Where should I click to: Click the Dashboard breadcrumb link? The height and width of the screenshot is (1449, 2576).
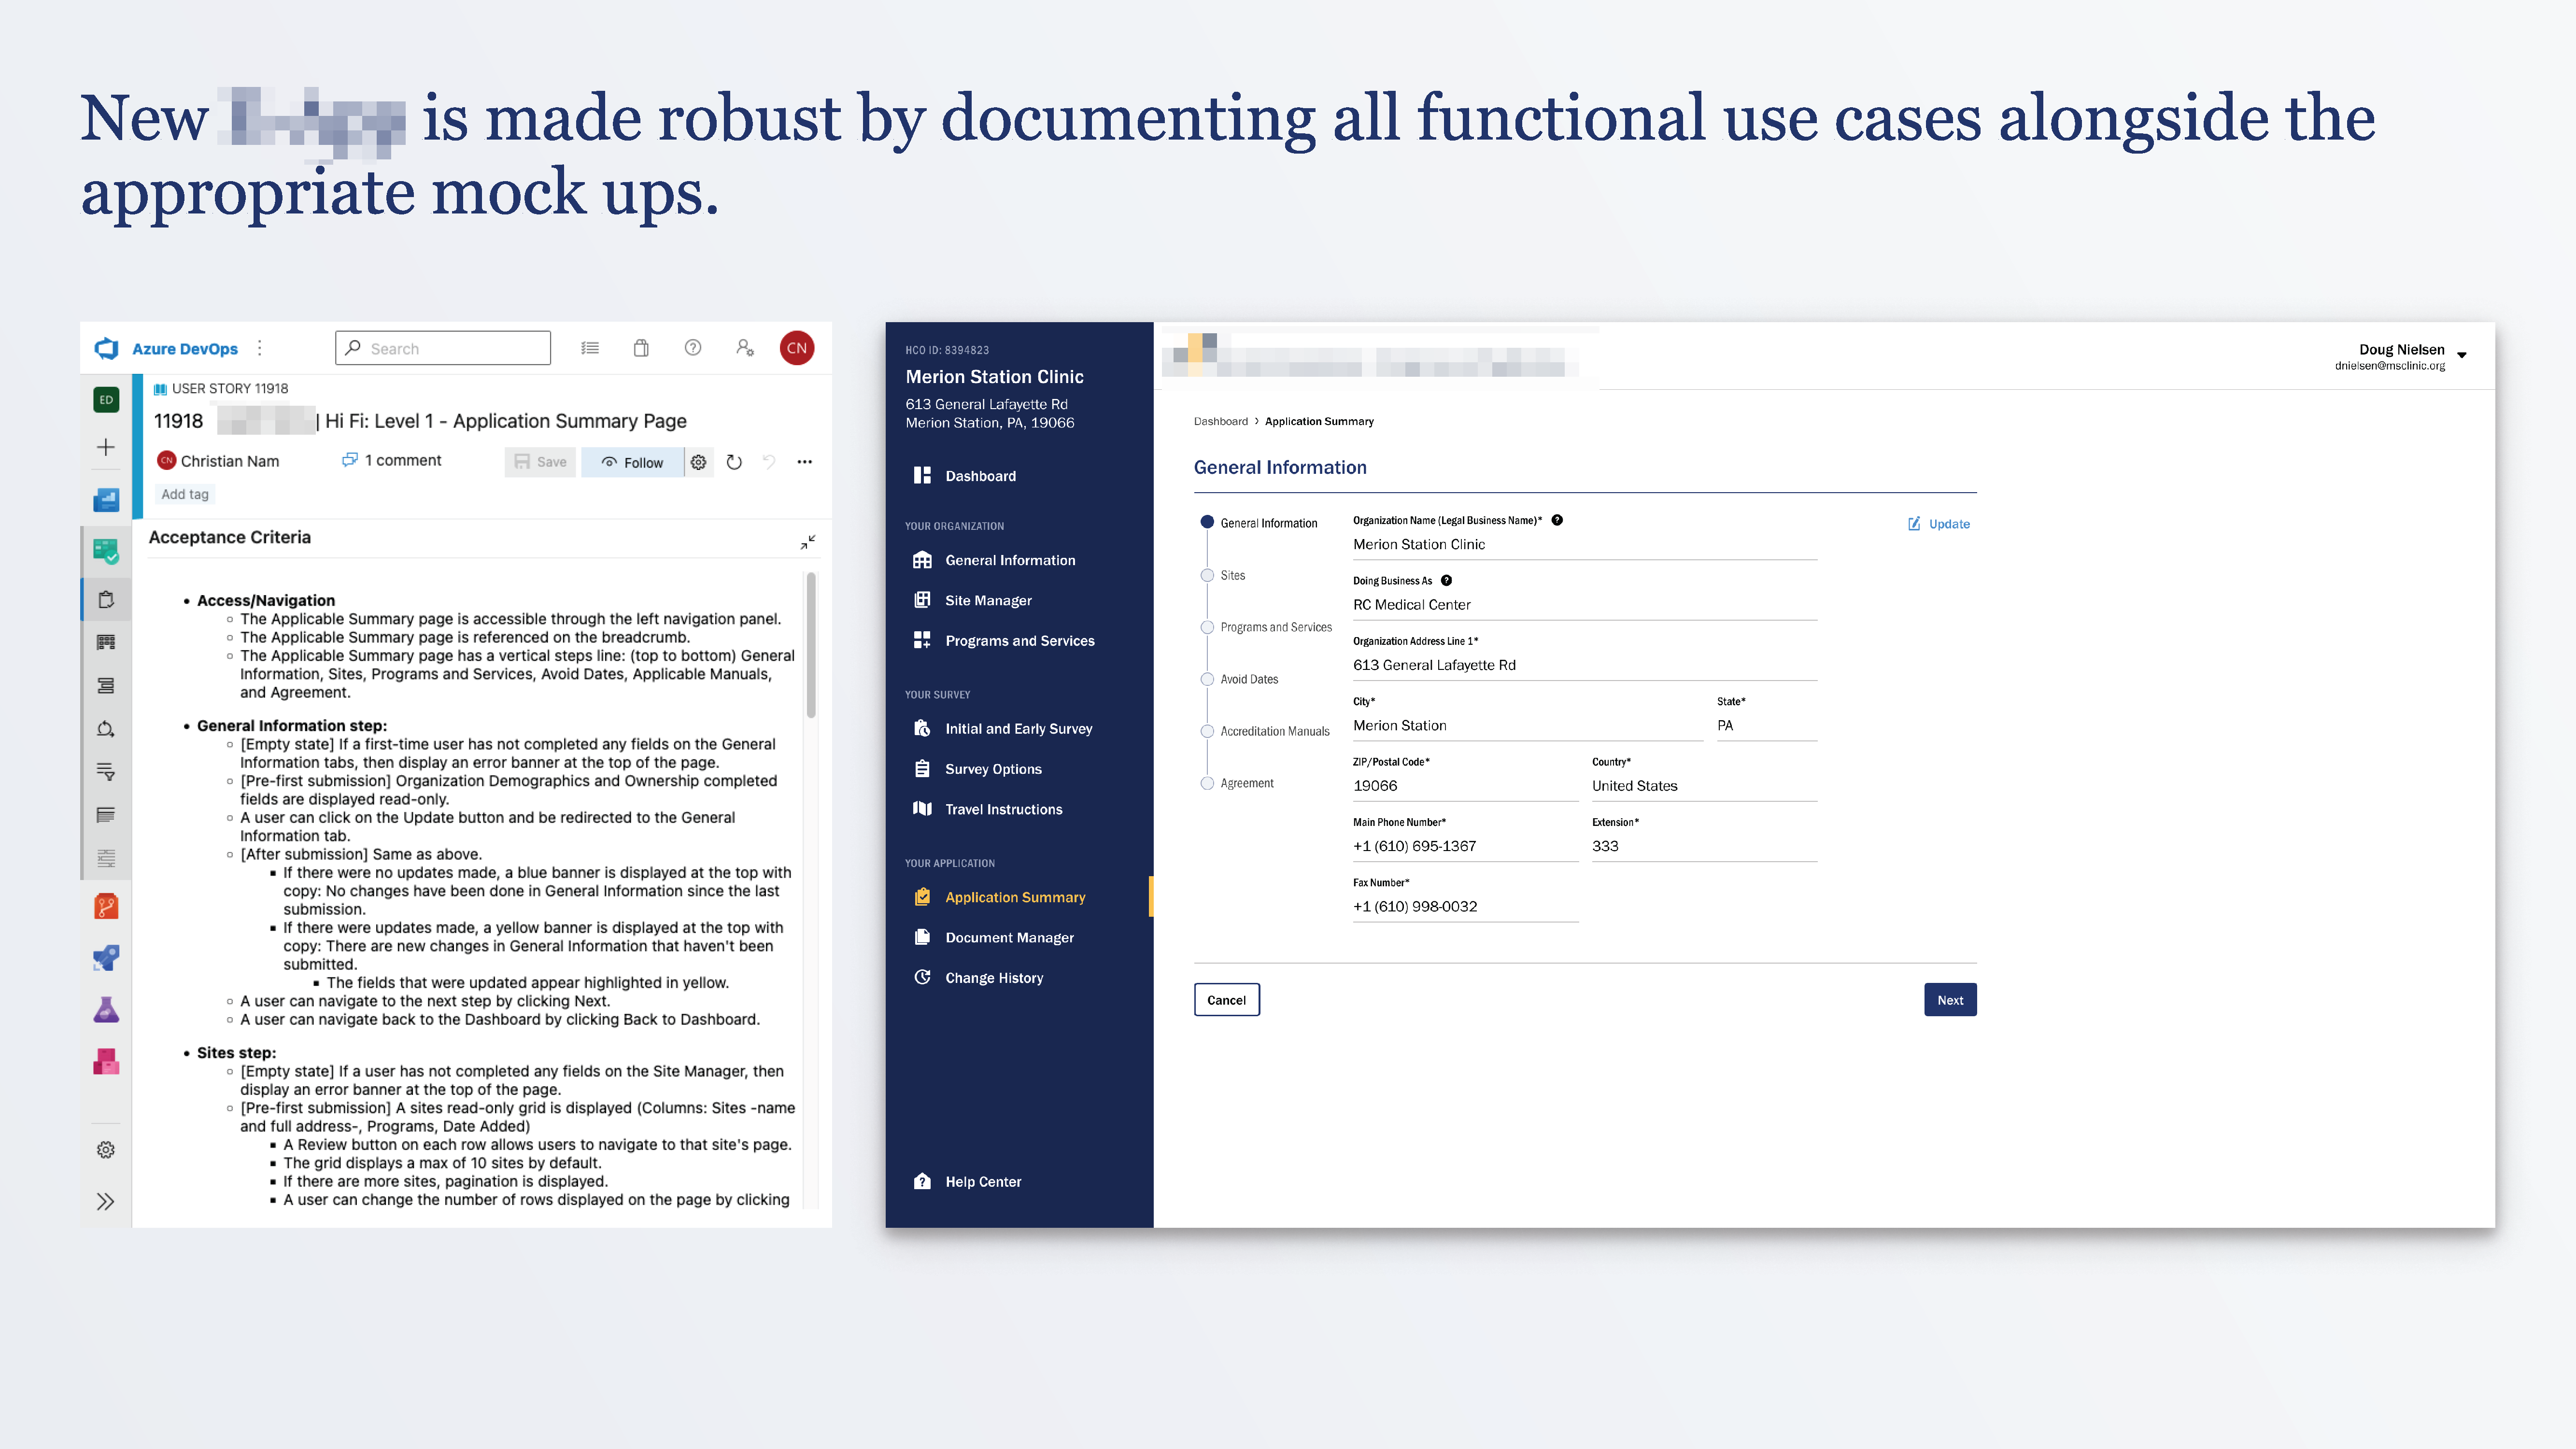click(1221, 421)
